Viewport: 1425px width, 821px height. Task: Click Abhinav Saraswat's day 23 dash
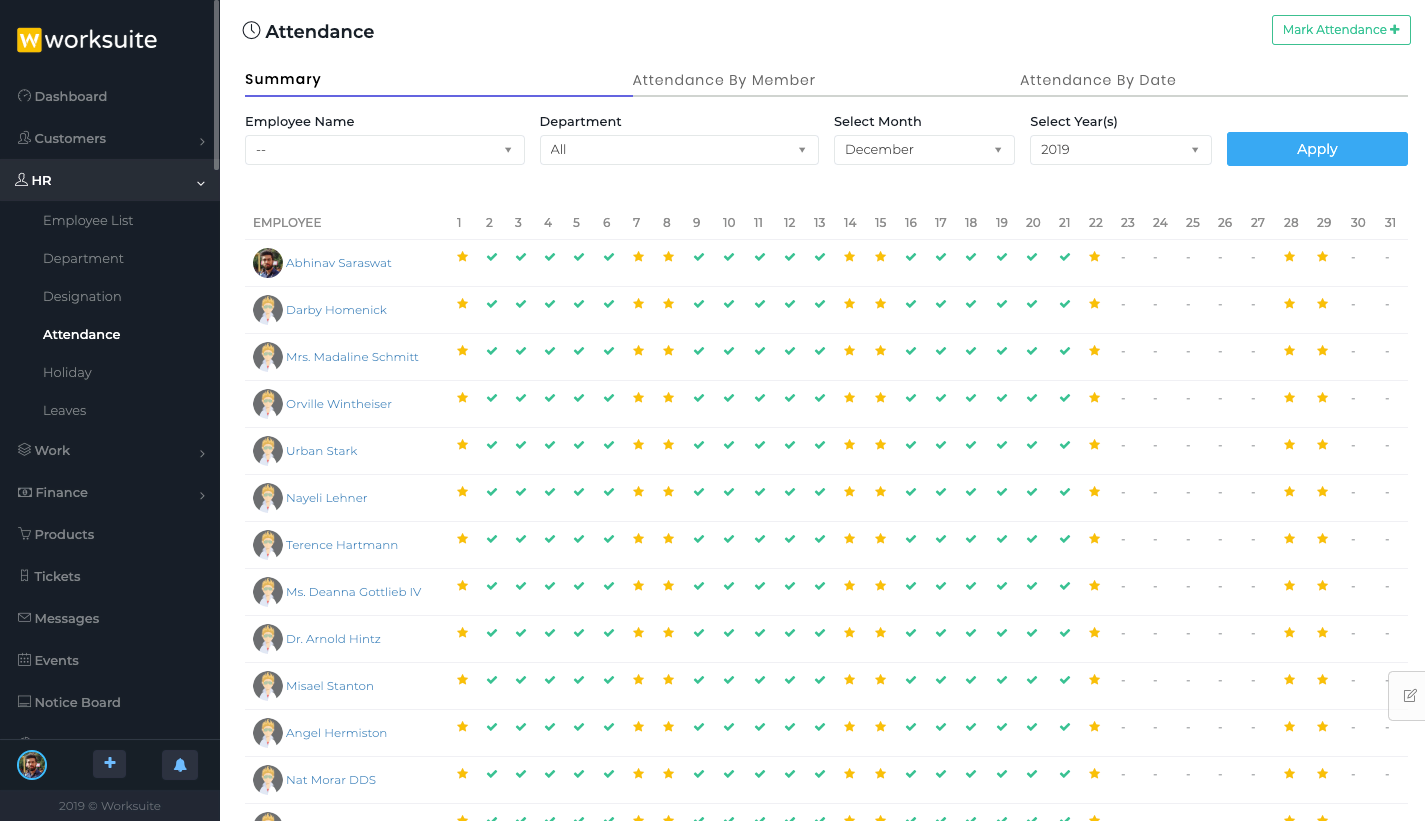pos(1123,257)
